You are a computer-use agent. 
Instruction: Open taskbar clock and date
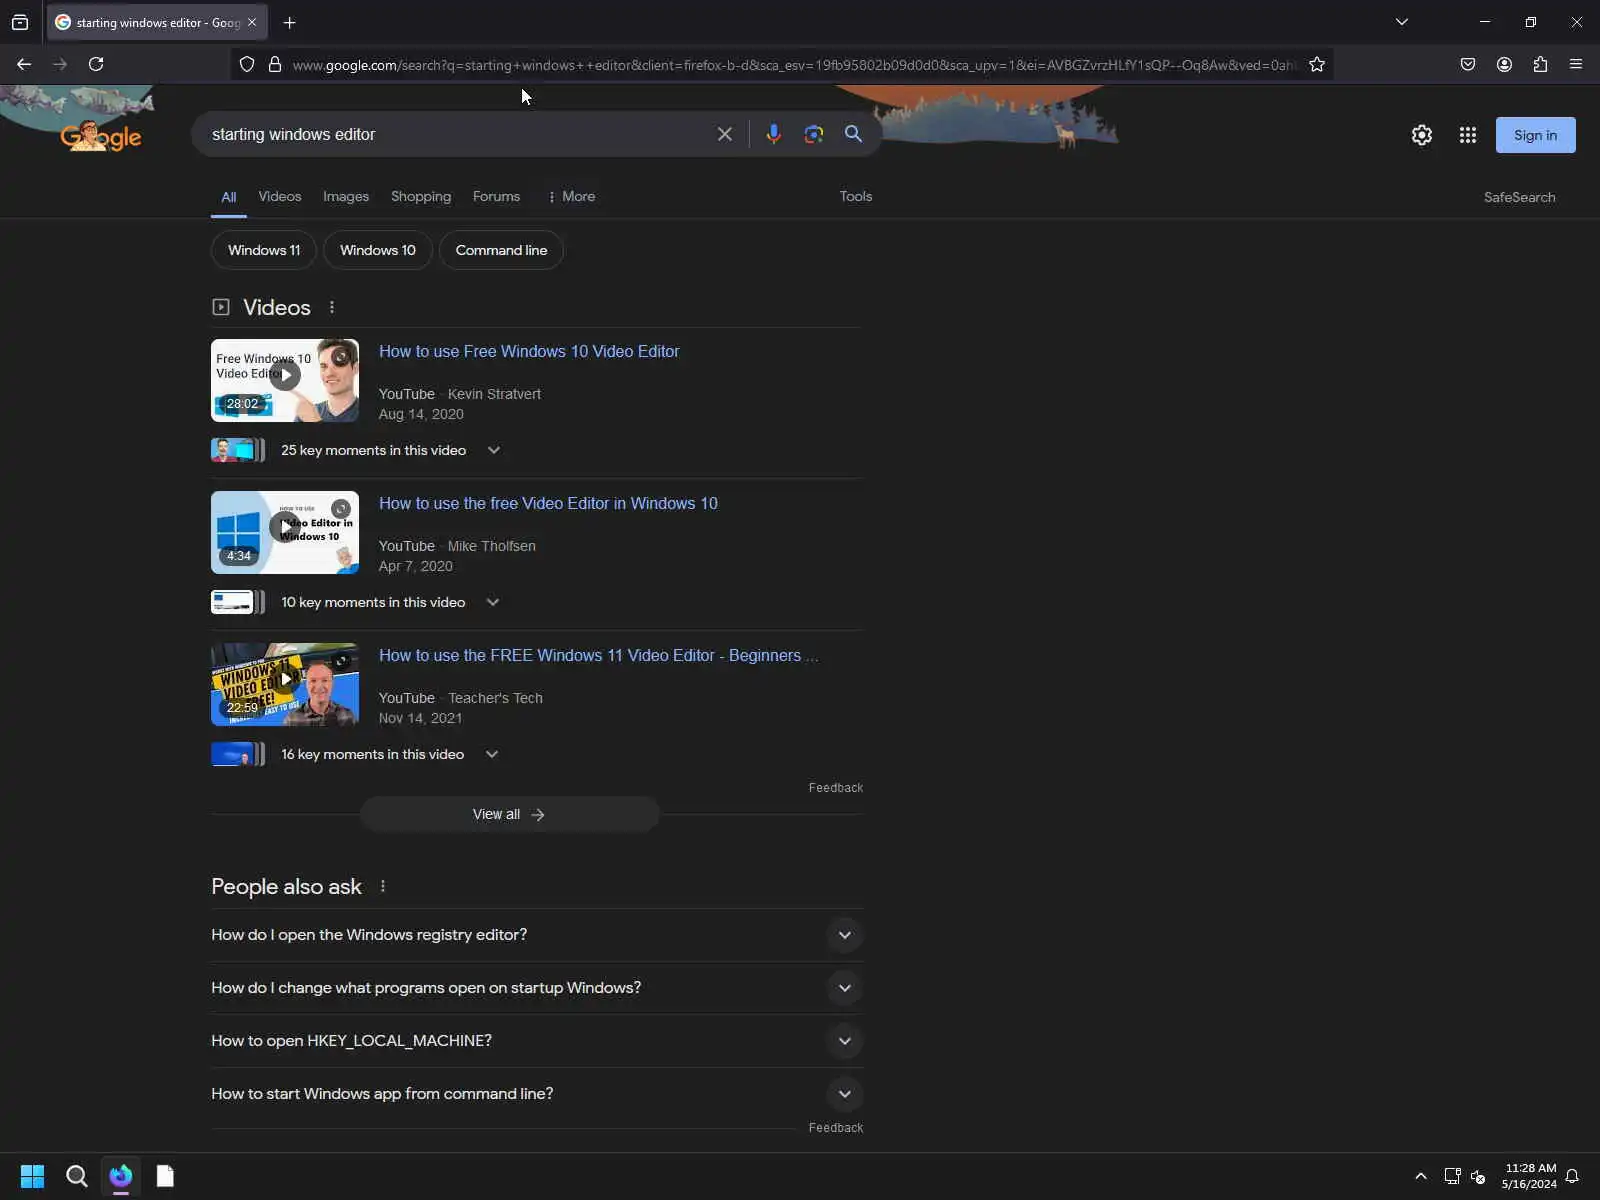click(x=1530, y=1176)
